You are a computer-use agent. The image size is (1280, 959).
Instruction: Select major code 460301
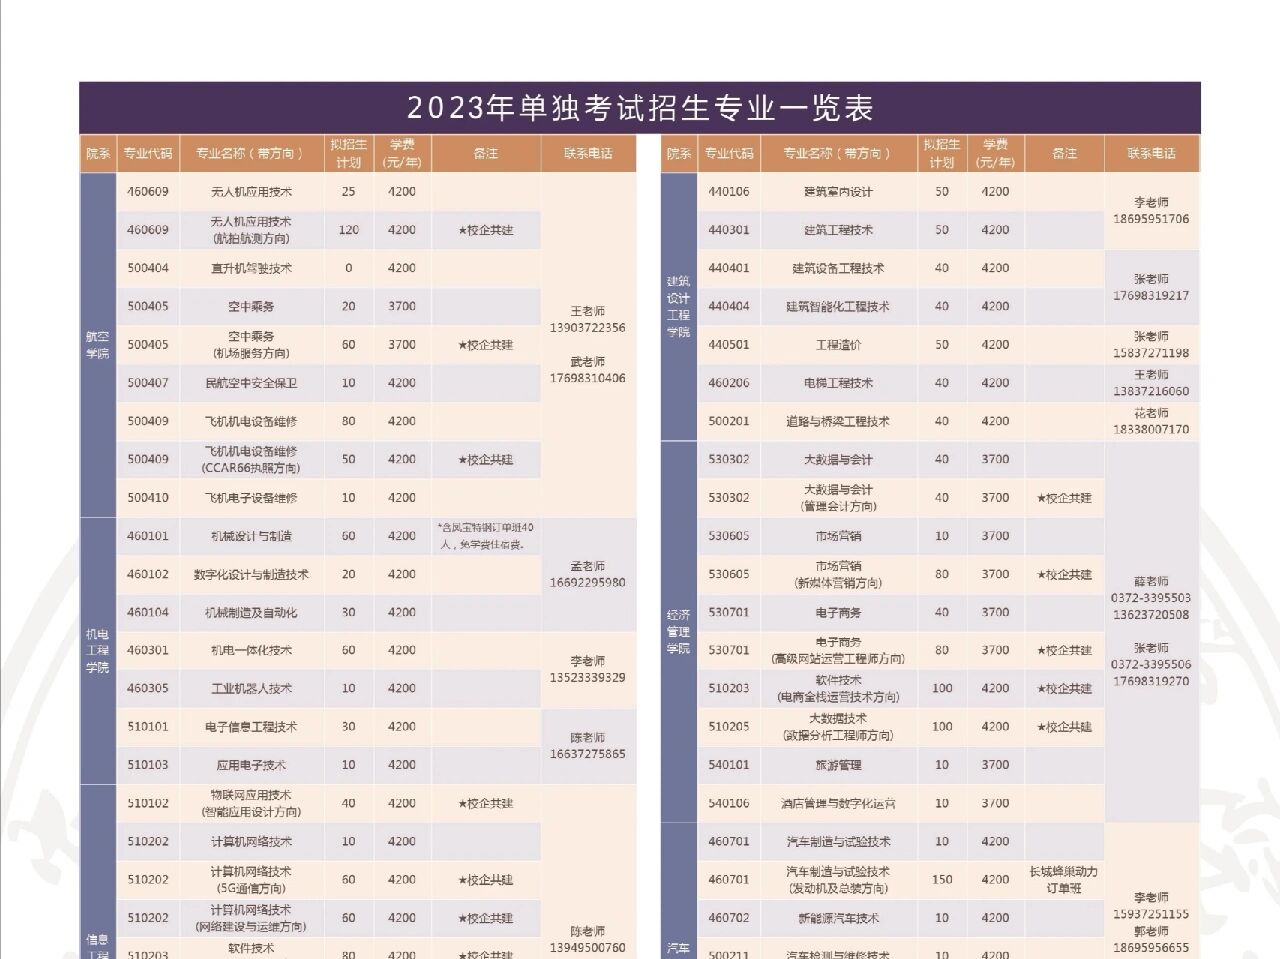click(x=148, y=650)
